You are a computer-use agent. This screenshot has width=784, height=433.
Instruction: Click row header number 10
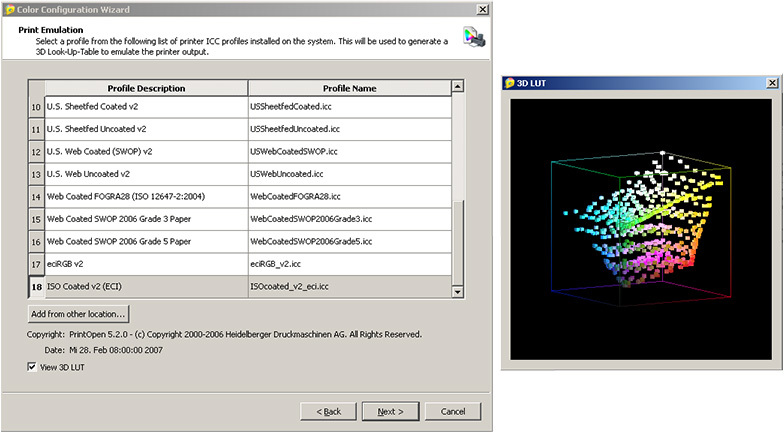tap(36, 107)
